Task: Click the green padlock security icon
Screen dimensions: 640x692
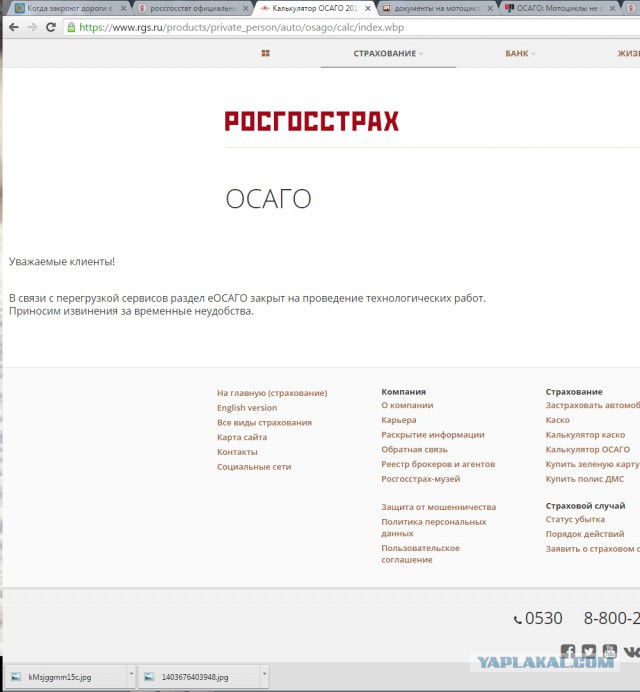Action: point(71,27)
